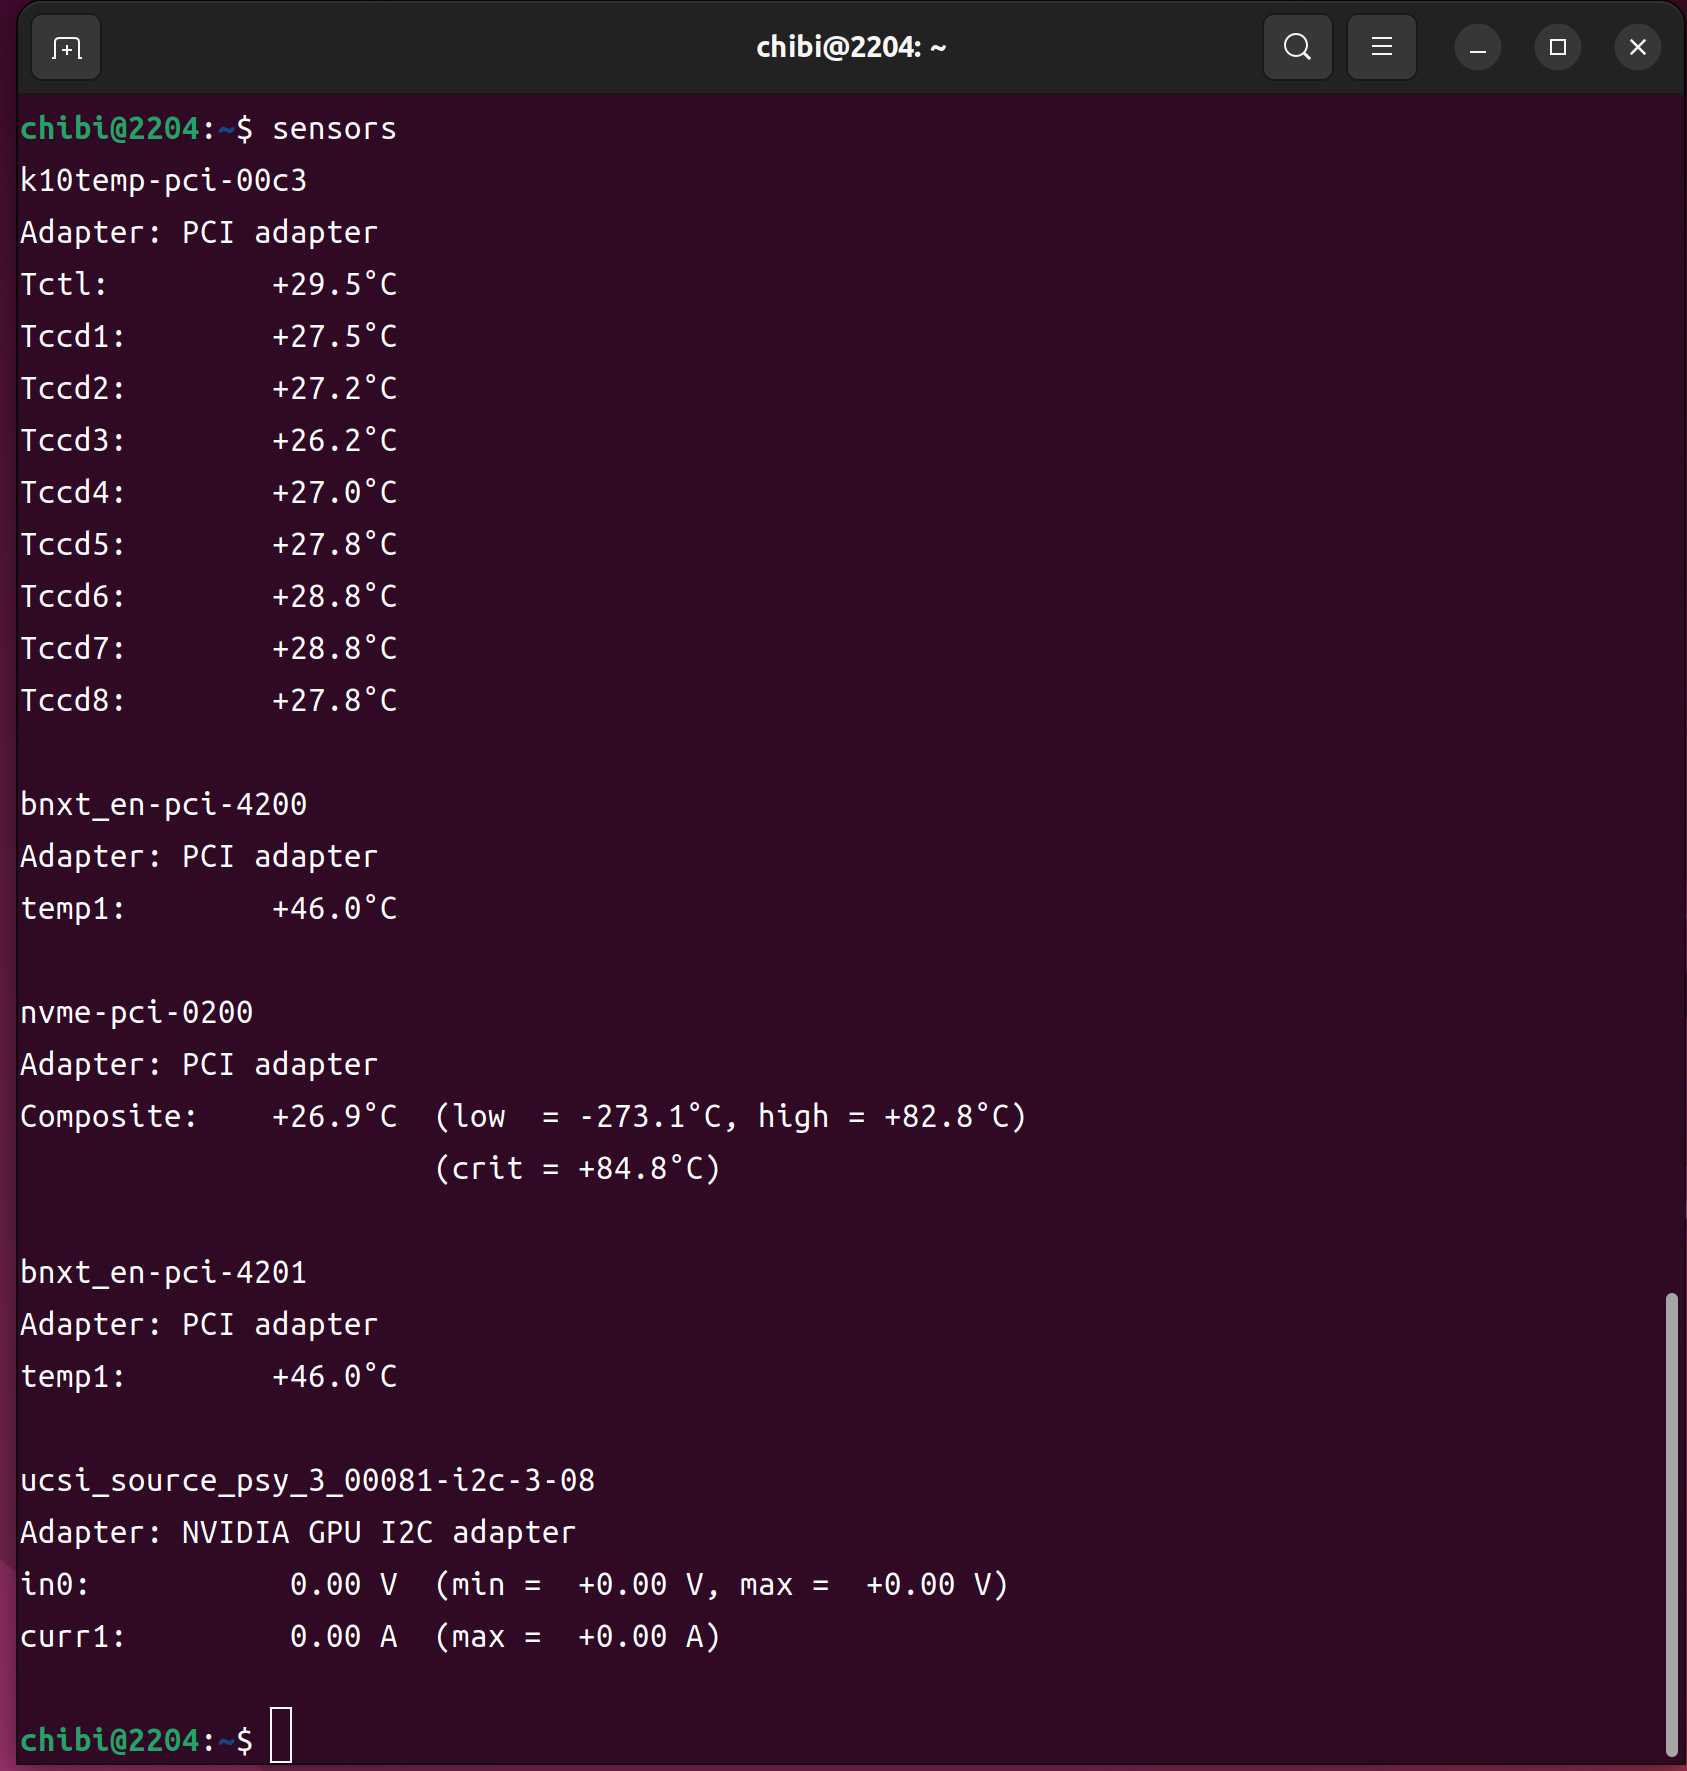Click the Tctl temperature value +29.5°C

pos(334,285)
